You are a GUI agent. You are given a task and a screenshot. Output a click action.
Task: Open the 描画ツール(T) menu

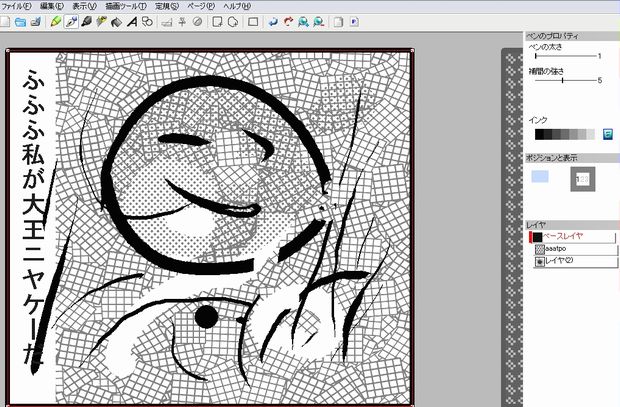pyautogui.click(x=126, y=6)
